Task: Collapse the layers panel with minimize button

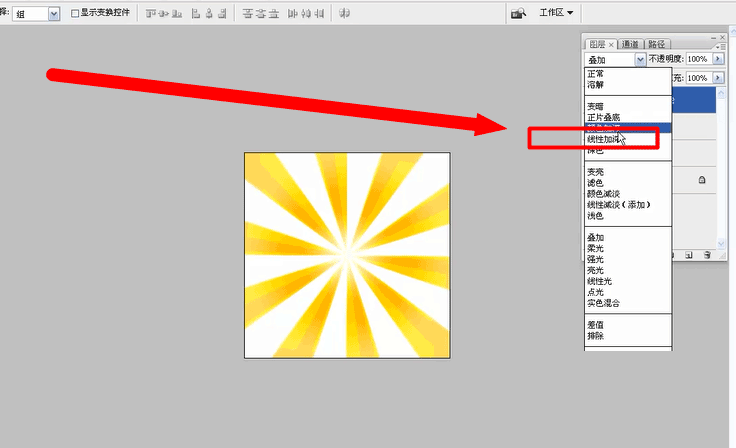Action: 713,38
